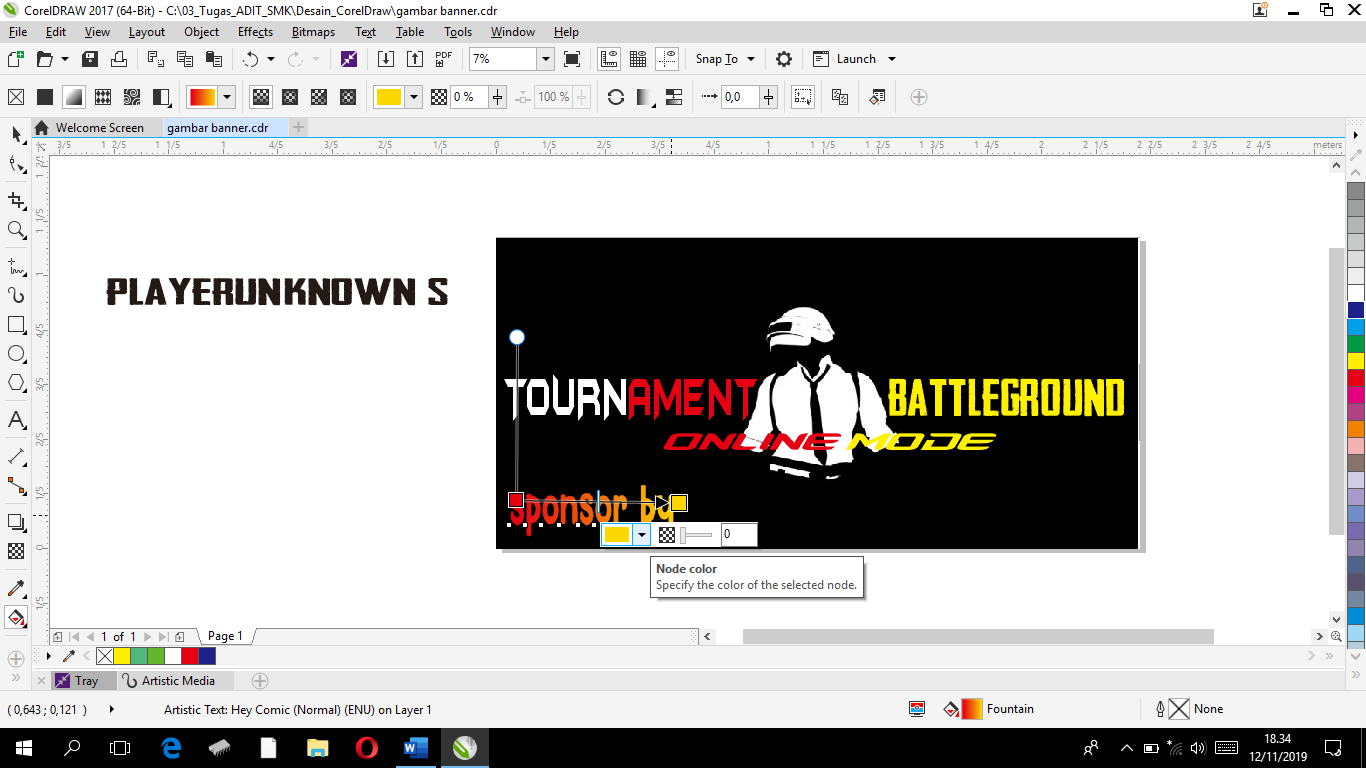Open the Open-file dropdown arrow
The width and height of the screenshot is (1366, 768).
click(x=65, y=59)
